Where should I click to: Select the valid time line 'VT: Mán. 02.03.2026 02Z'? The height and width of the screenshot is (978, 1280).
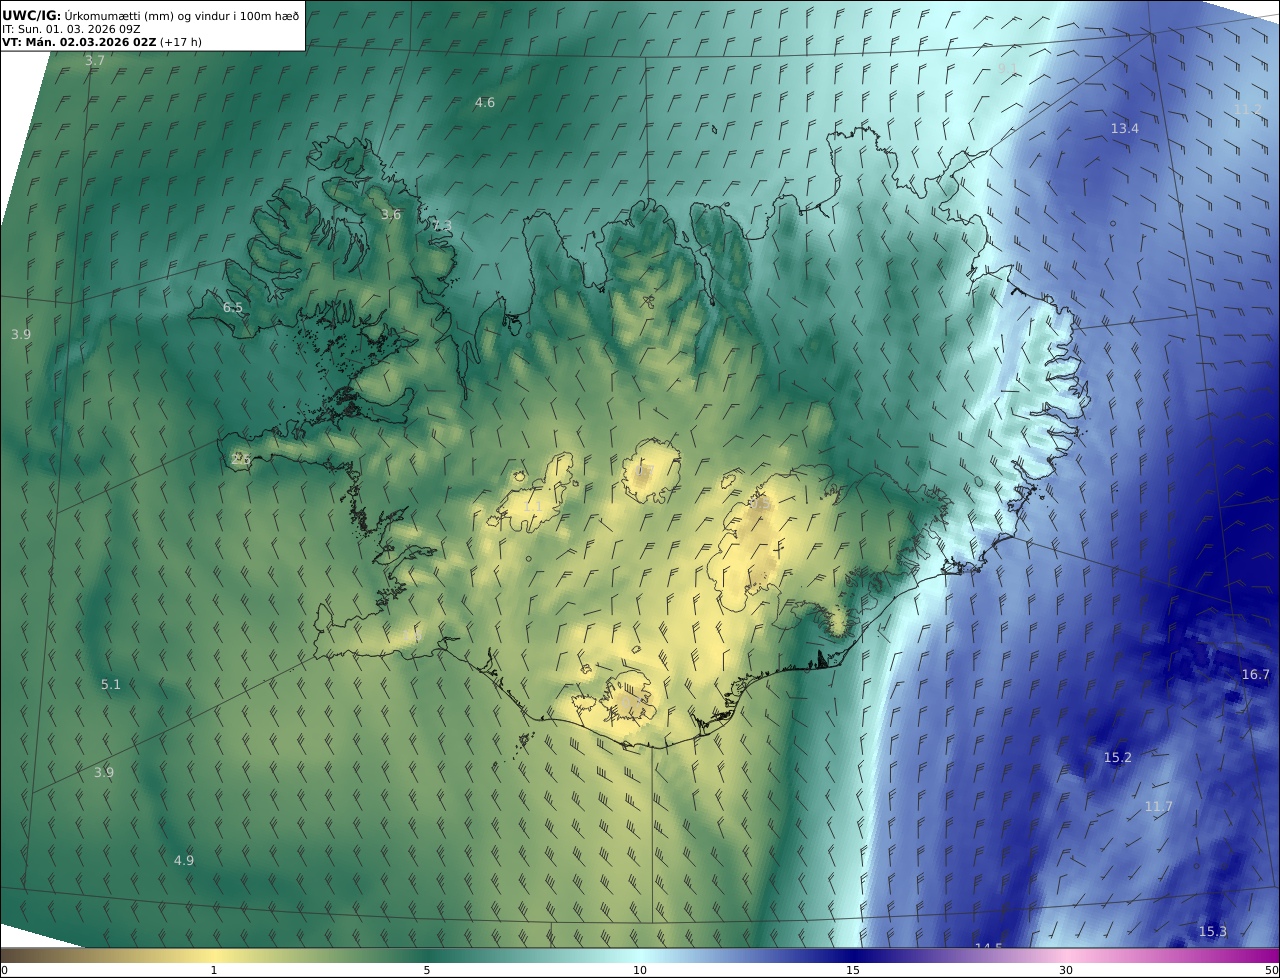coord(79,42)
